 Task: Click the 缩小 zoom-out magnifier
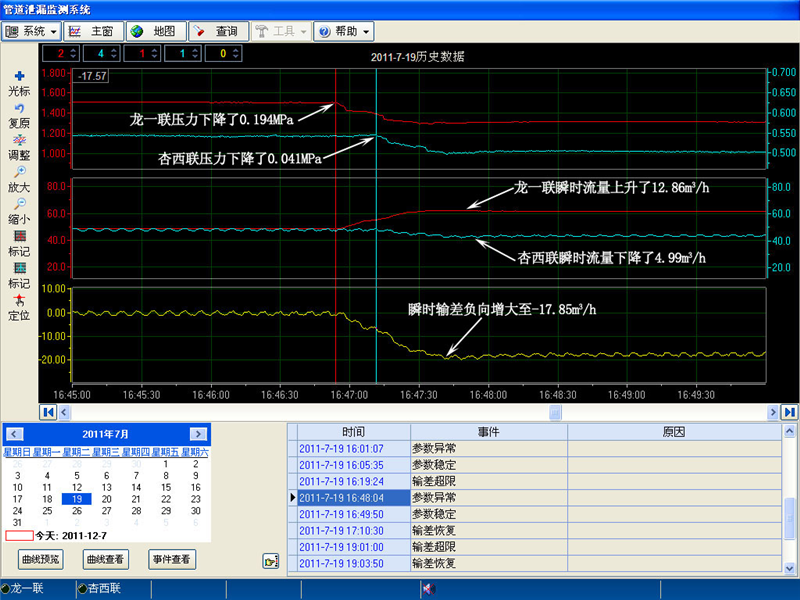(18, 204)
